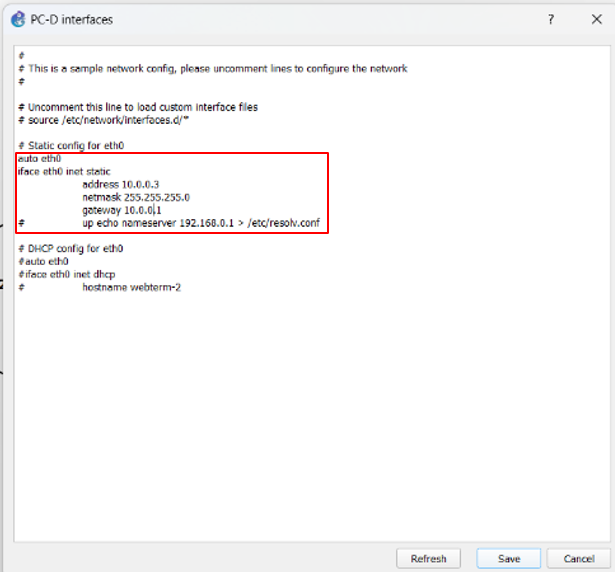Image resolution: width=615 pixels, height=572 pixels.
Task: Click the uncommented 'auto eth0' line
Action: pyautogui.click(x=39, y=159)
